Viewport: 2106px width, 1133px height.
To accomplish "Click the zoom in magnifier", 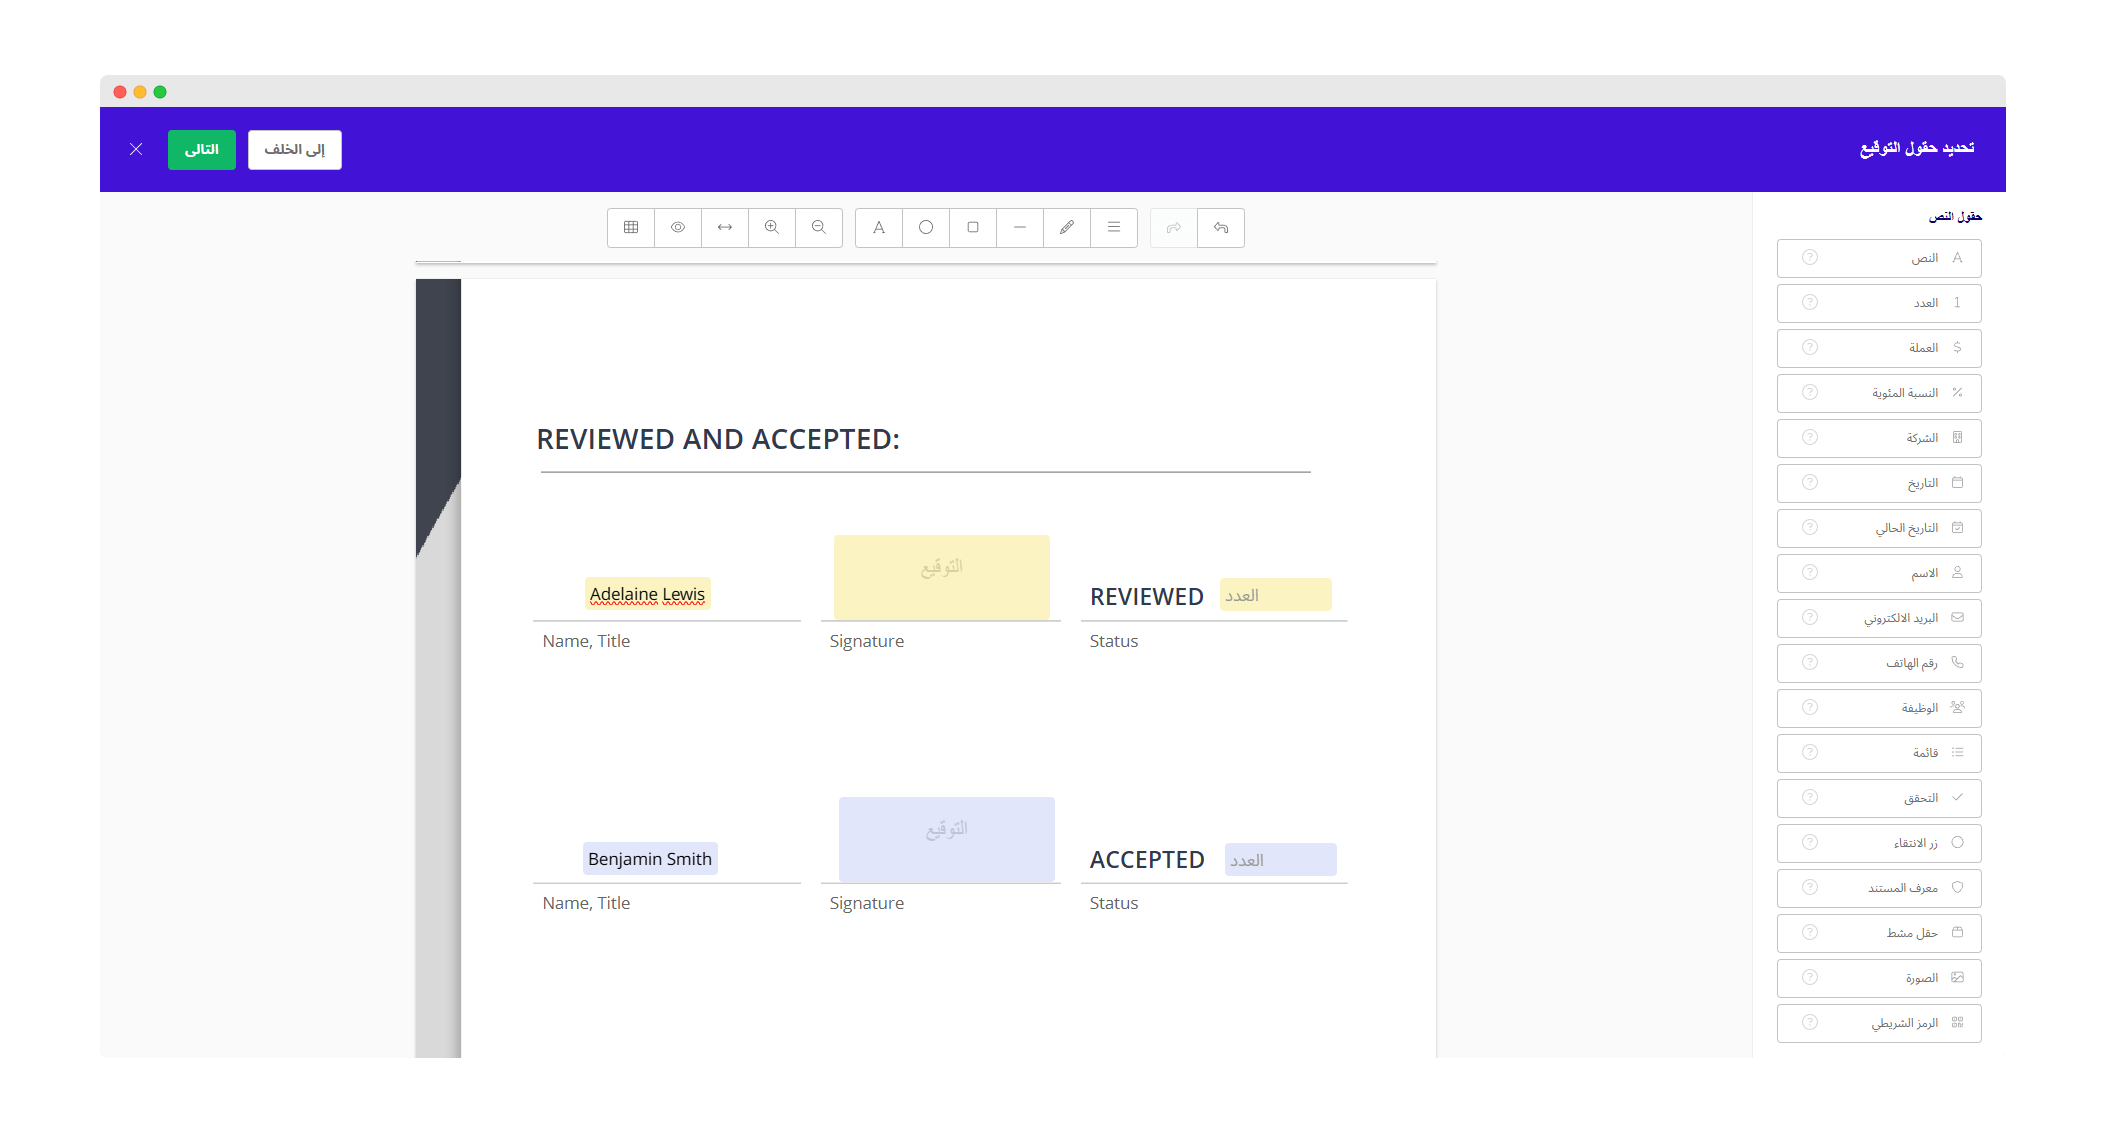I will pos(772,228).
